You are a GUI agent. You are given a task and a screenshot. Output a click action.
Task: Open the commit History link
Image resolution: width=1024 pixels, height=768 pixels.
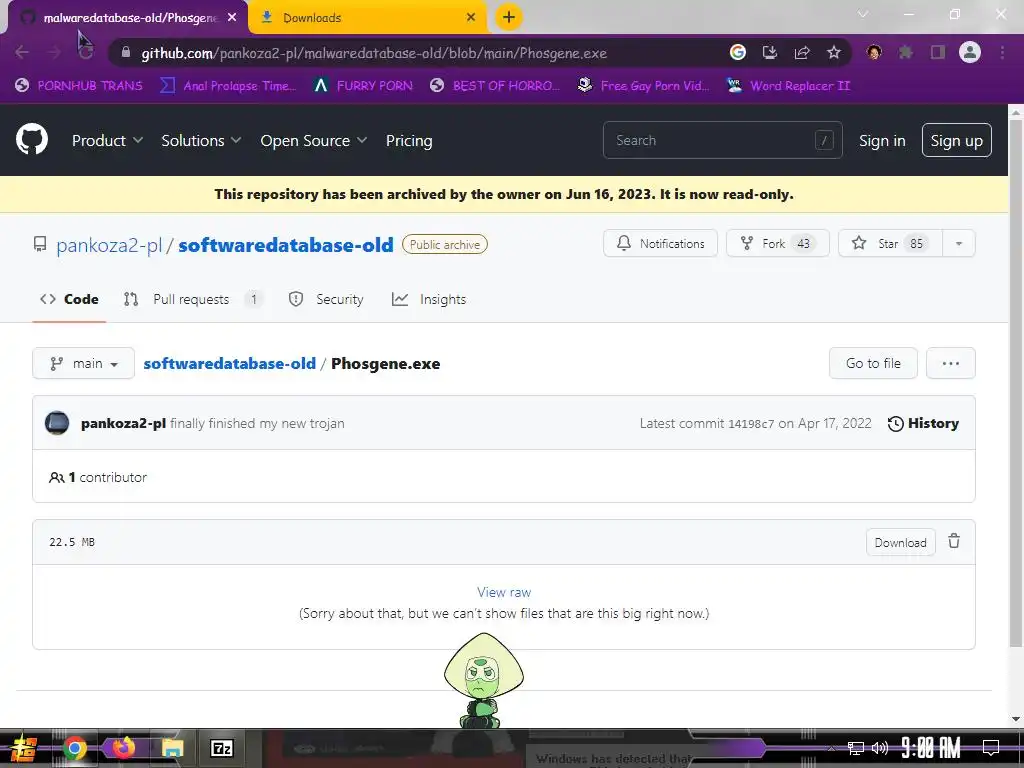pyautogui.click(x=923, y=423)
